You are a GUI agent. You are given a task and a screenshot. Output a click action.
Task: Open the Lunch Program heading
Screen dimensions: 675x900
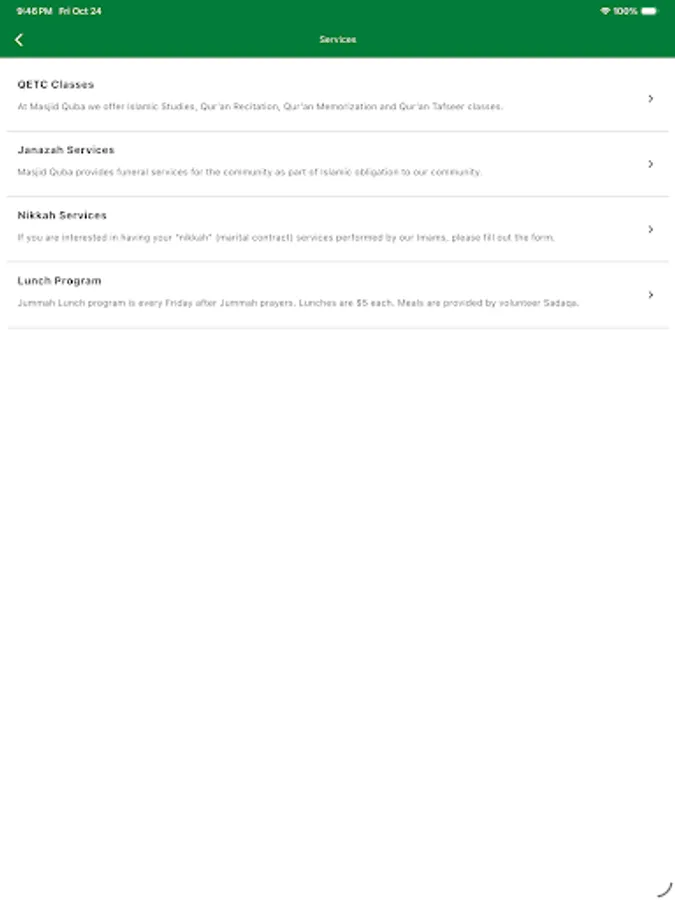[x=59, y=281]
